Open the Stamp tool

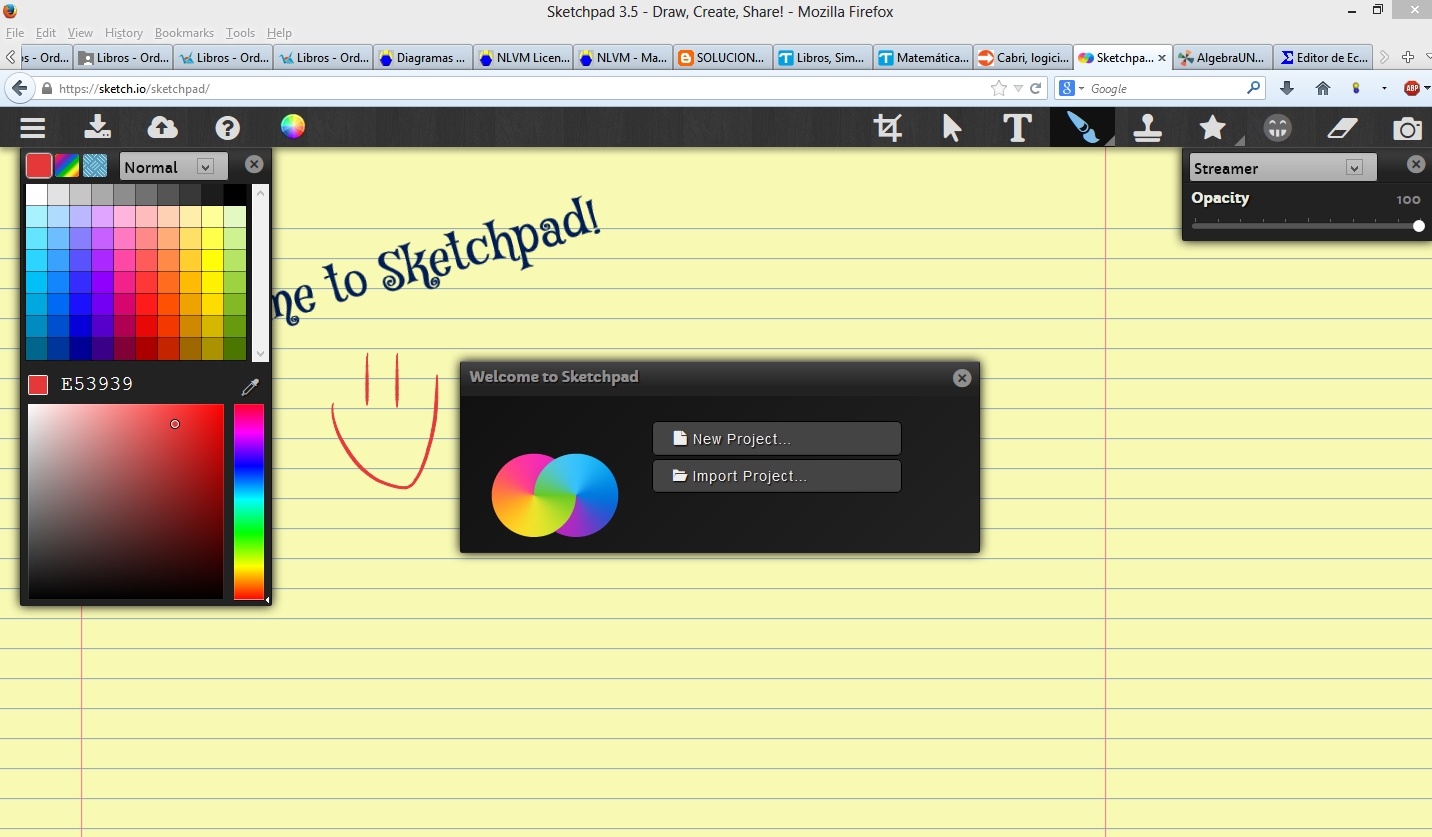[x=1147, y=128]
